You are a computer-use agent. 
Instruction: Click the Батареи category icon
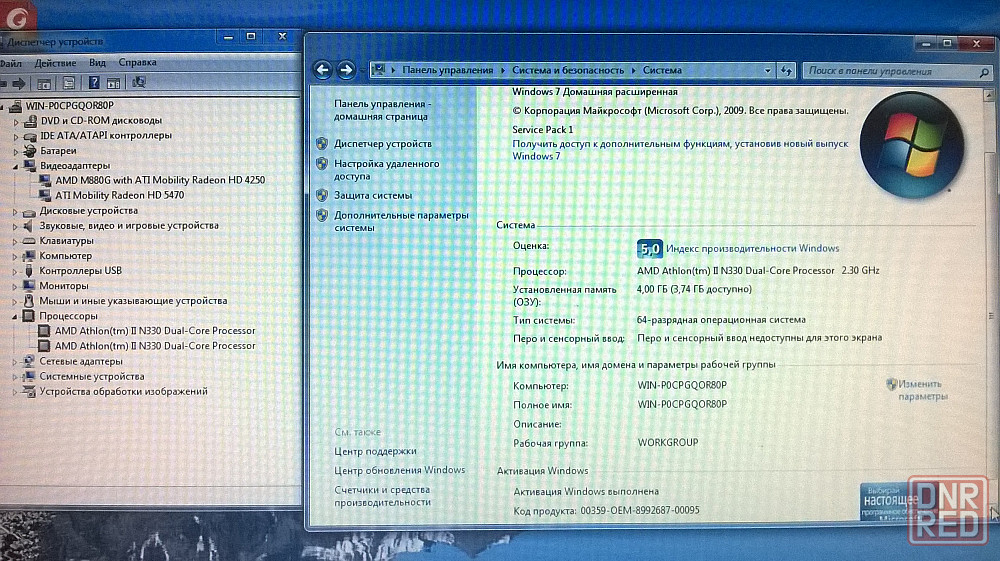click(x=29, y=150)
